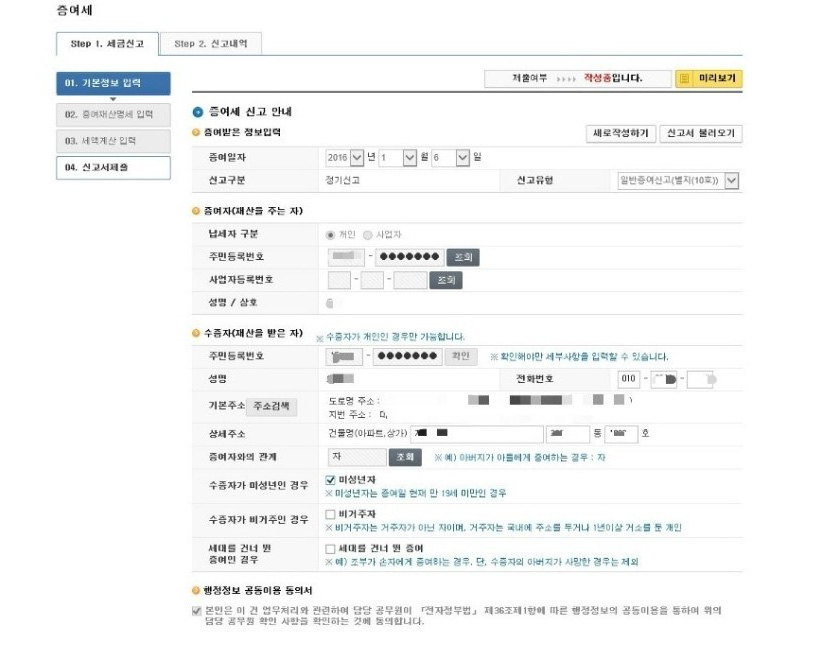Click 증여자와의 관계 field showing 자

coord(357,458)
